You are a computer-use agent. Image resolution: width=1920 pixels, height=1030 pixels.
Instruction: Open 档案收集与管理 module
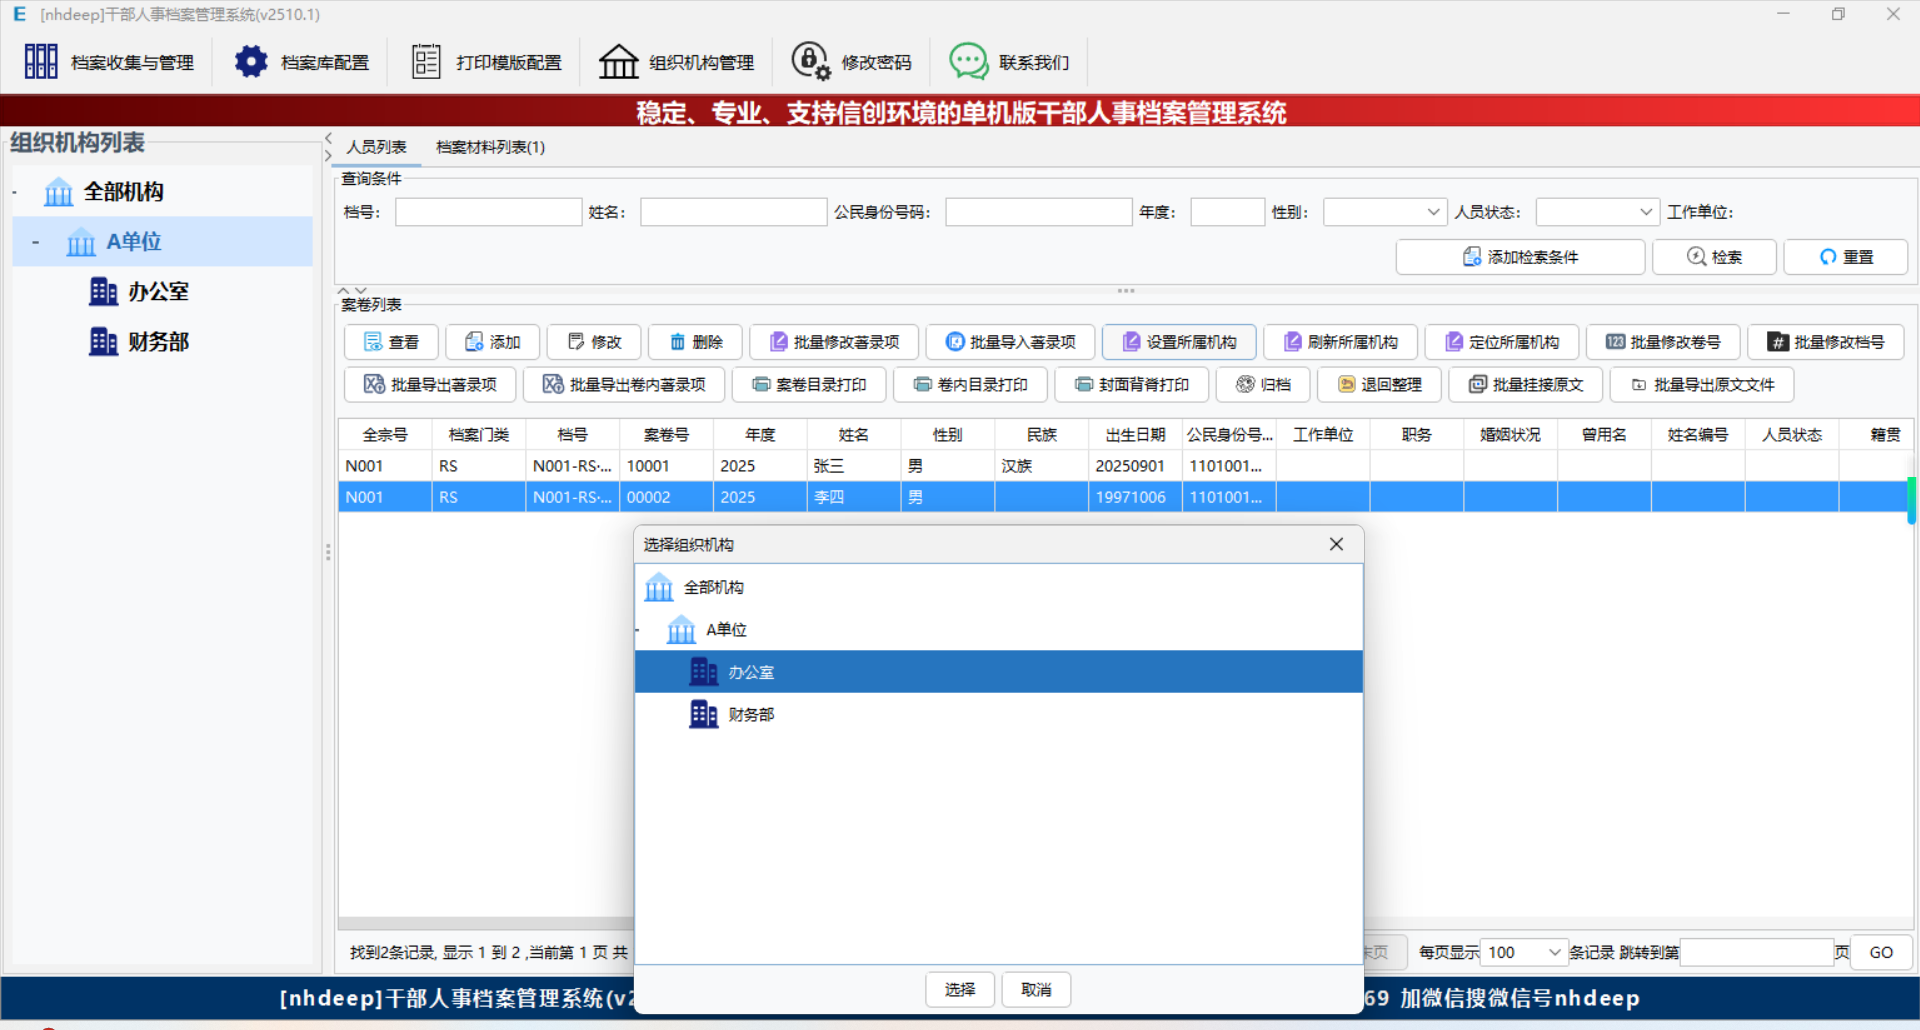tap(110, 60)
